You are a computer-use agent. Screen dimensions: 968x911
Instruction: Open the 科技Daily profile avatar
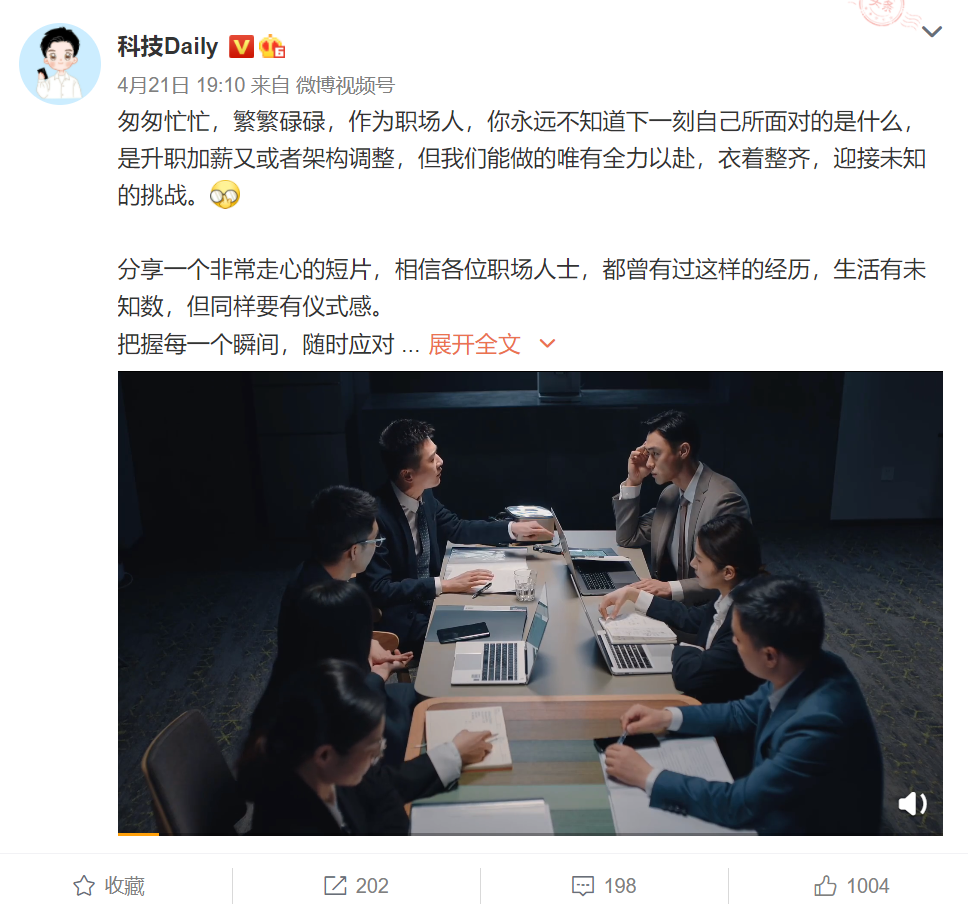point(60,64)
